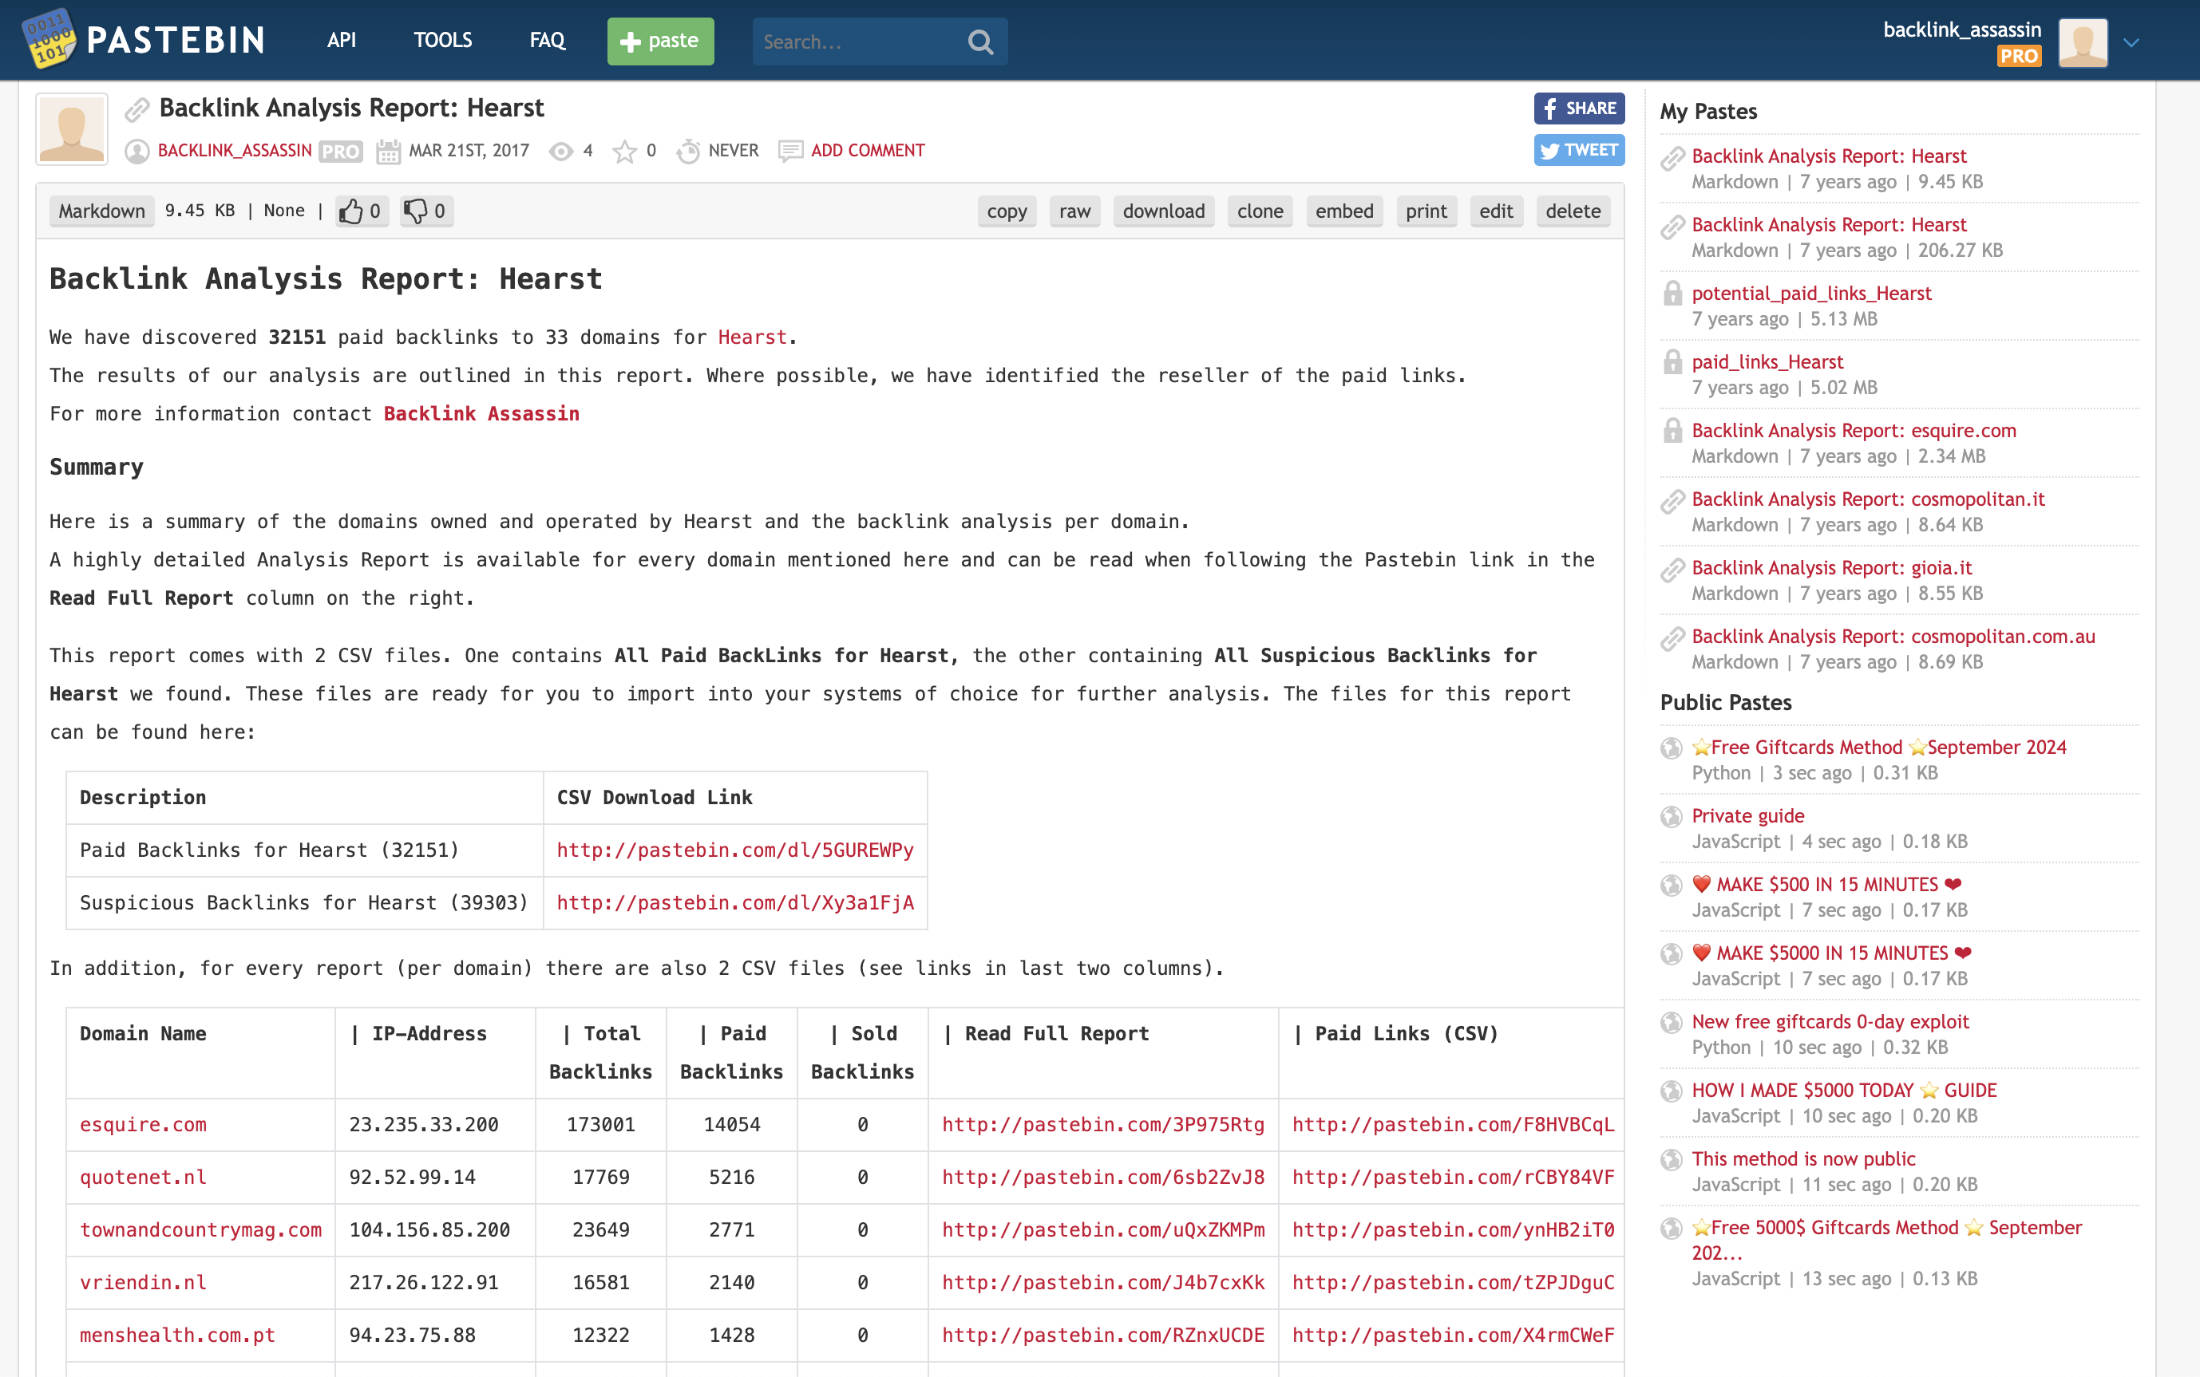Click the Pastebin logo icon

point(50,40)
